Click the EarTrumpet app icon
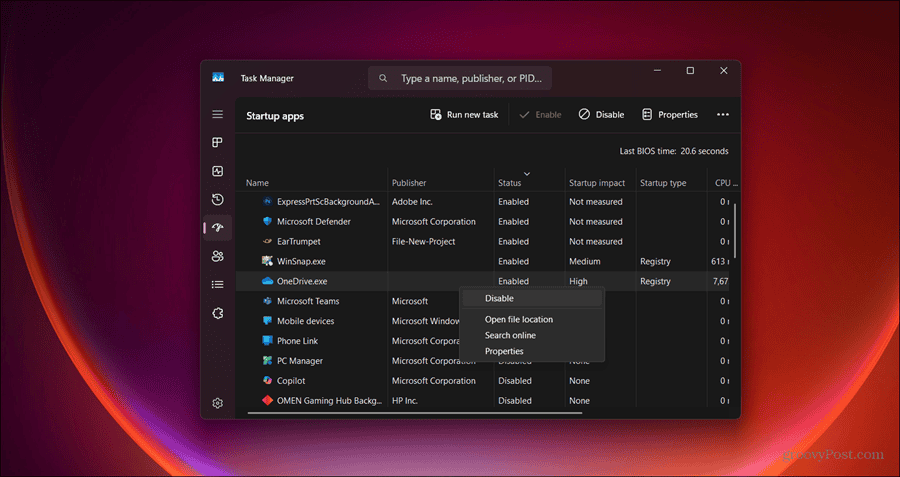This screenshot has height=477, width=900. [x=267, y=242]
